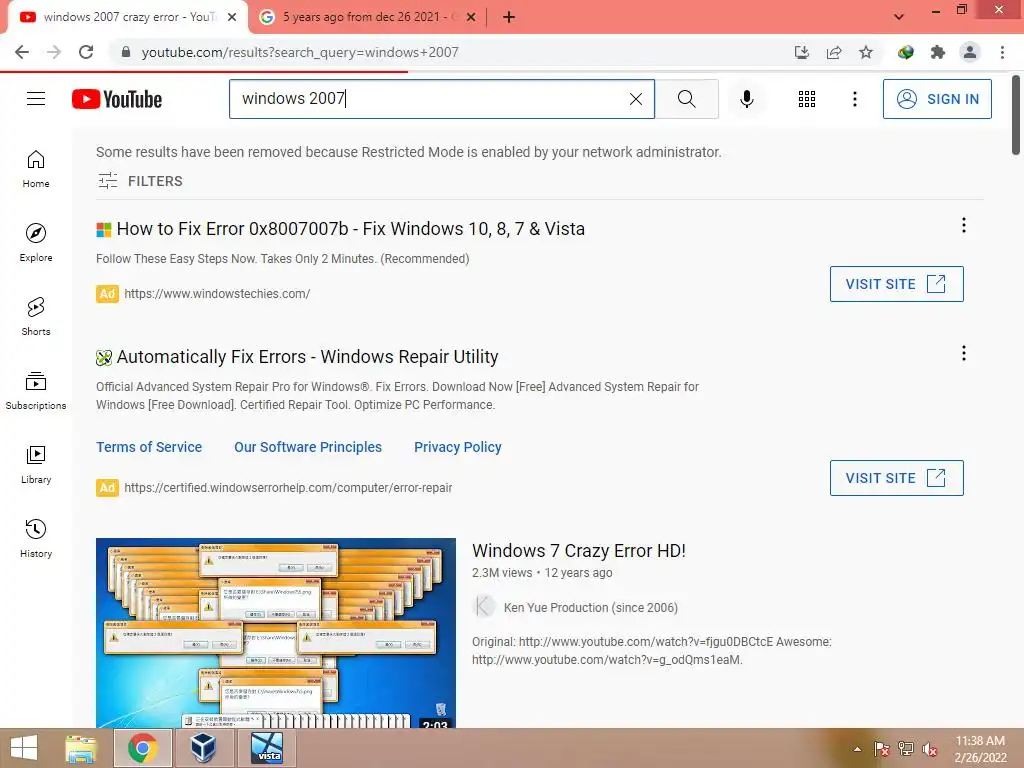Open the YouTube apps grid icon

tap(807, 99)
